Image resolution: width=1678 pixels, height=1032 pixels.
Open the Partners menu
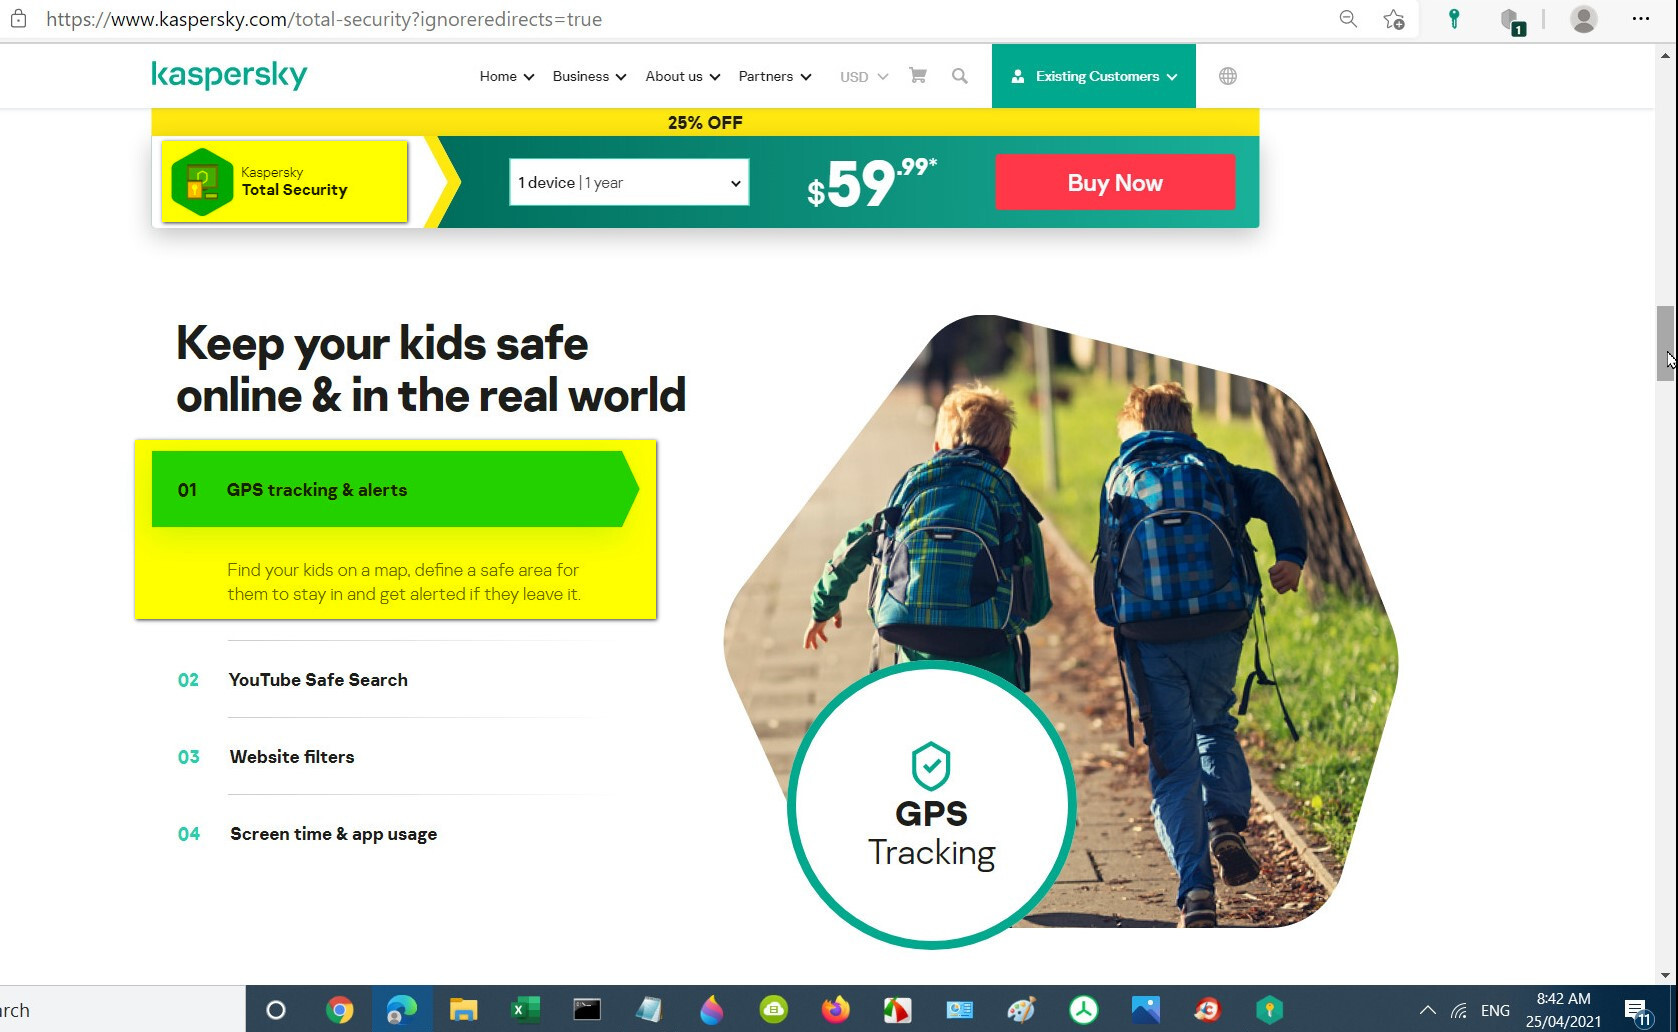(775, 76)
